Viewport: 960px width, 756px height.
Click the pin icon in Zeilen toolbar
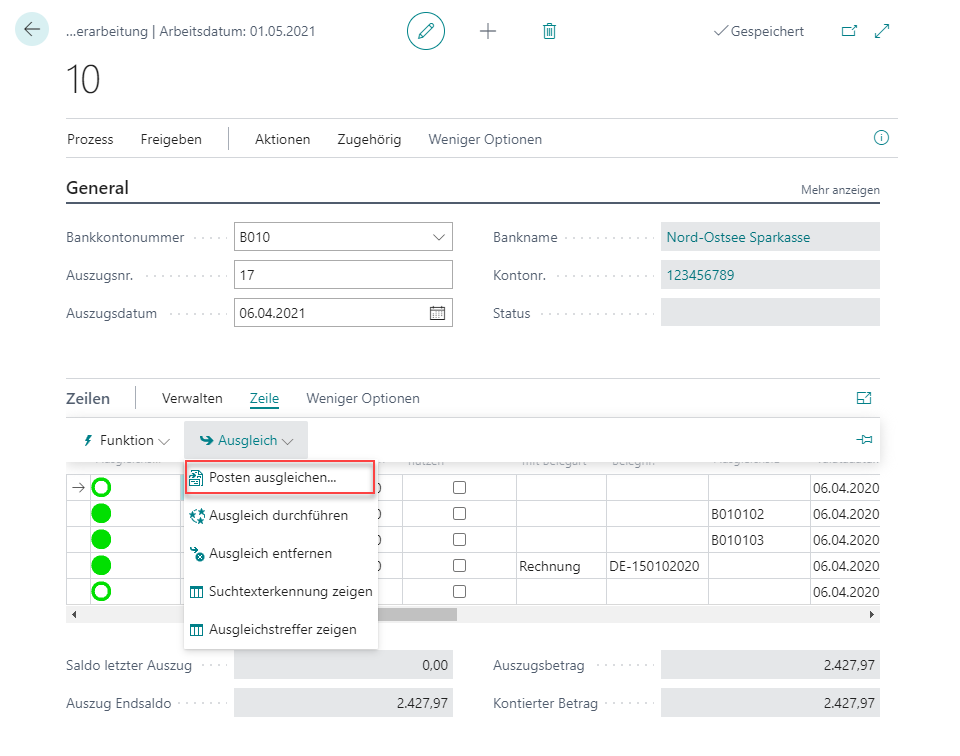pos(864,440)
